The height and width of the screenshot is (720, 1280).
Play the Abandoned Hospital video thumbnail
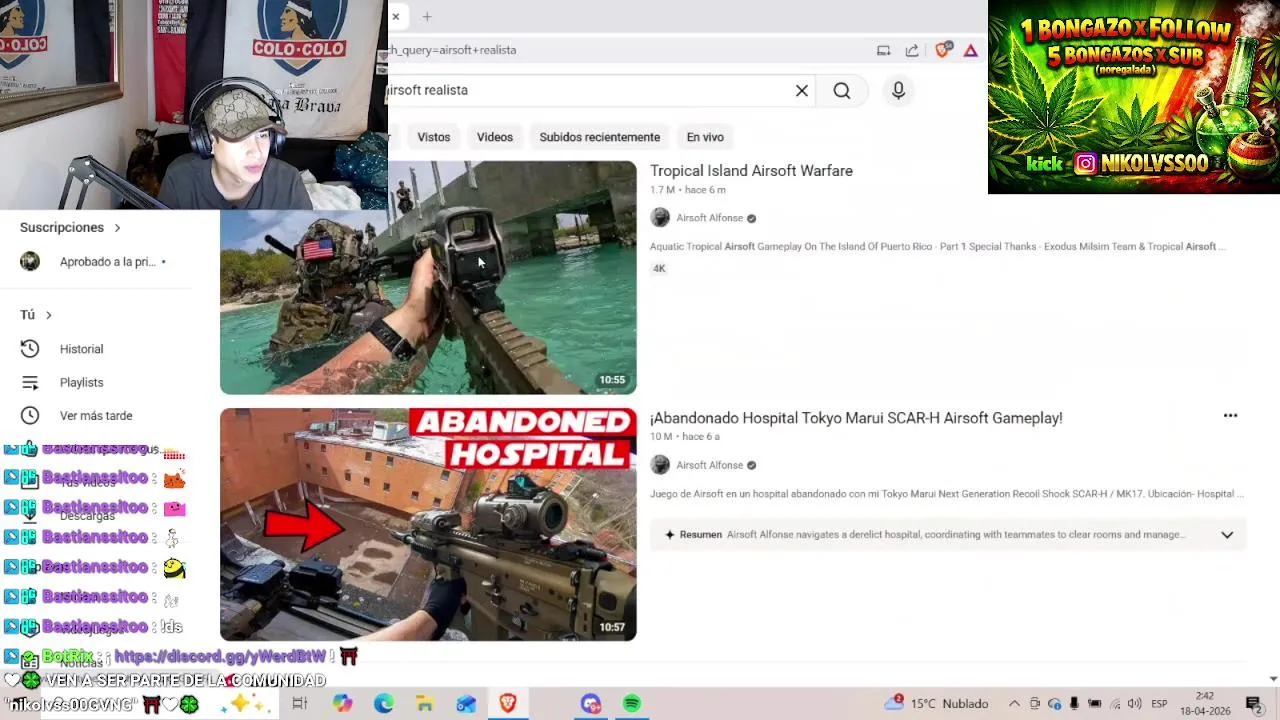tap(428, 525)
